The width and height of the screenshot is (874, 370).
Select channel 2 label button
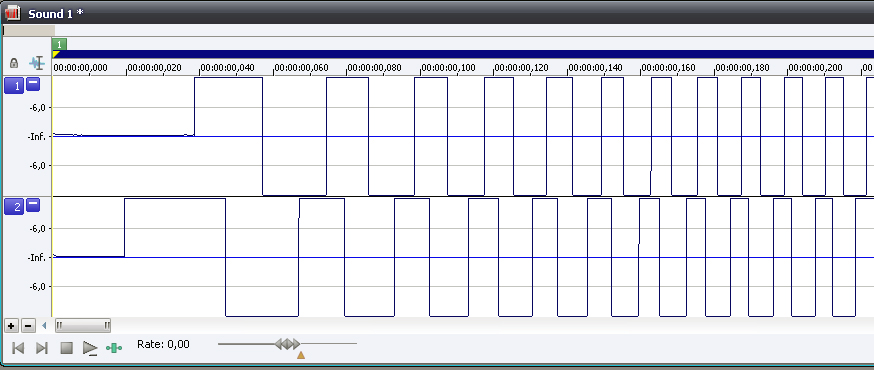pos(14,207)
